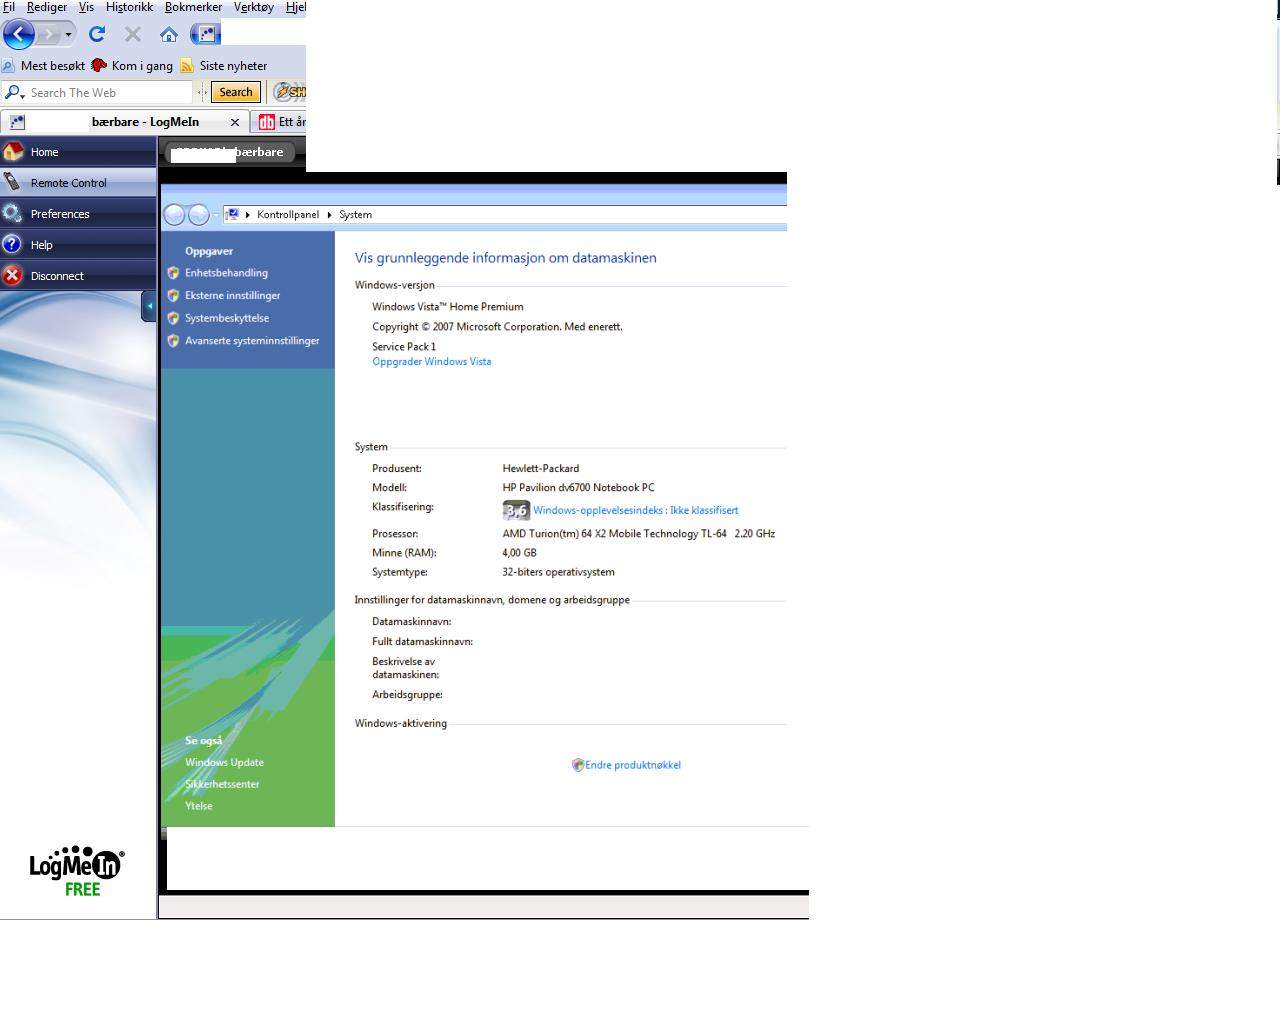Click System in the breadcrumb

(355, 214)
